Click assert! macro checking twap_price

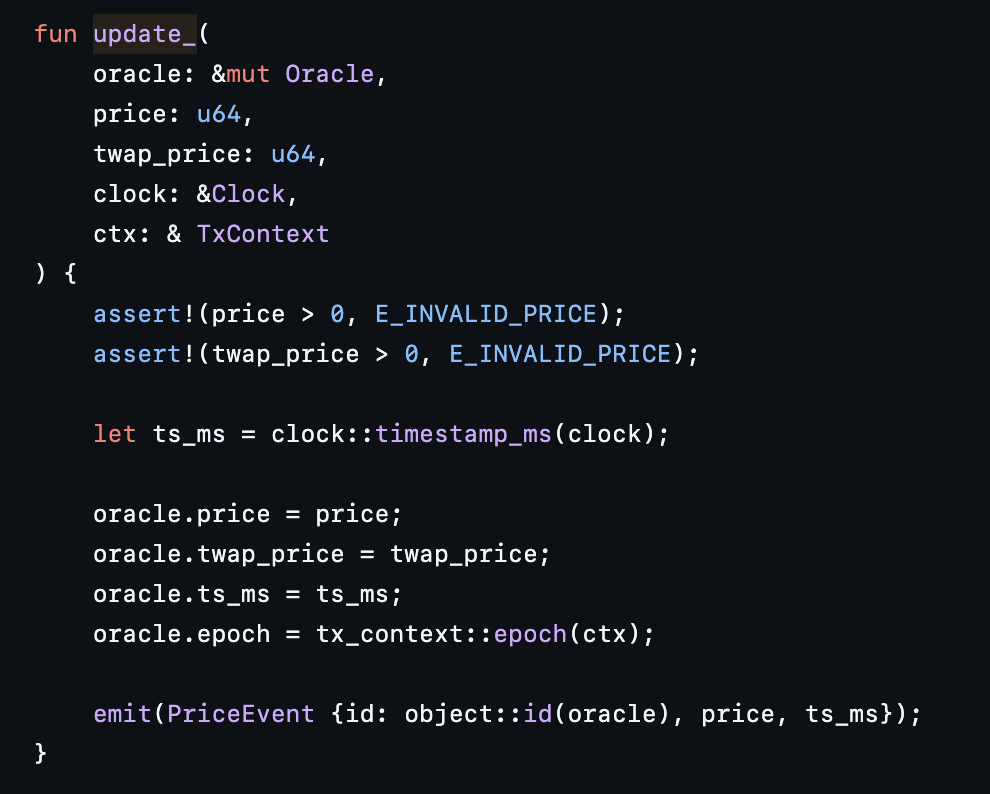click(x=145, y=354)
